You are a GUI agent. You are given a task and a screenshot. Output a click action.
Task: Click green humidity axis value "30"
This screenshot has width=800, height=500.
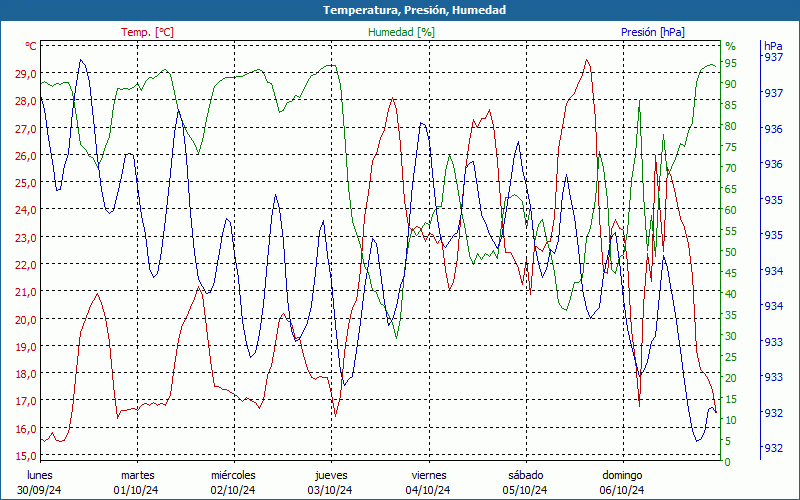click(731, 336)
